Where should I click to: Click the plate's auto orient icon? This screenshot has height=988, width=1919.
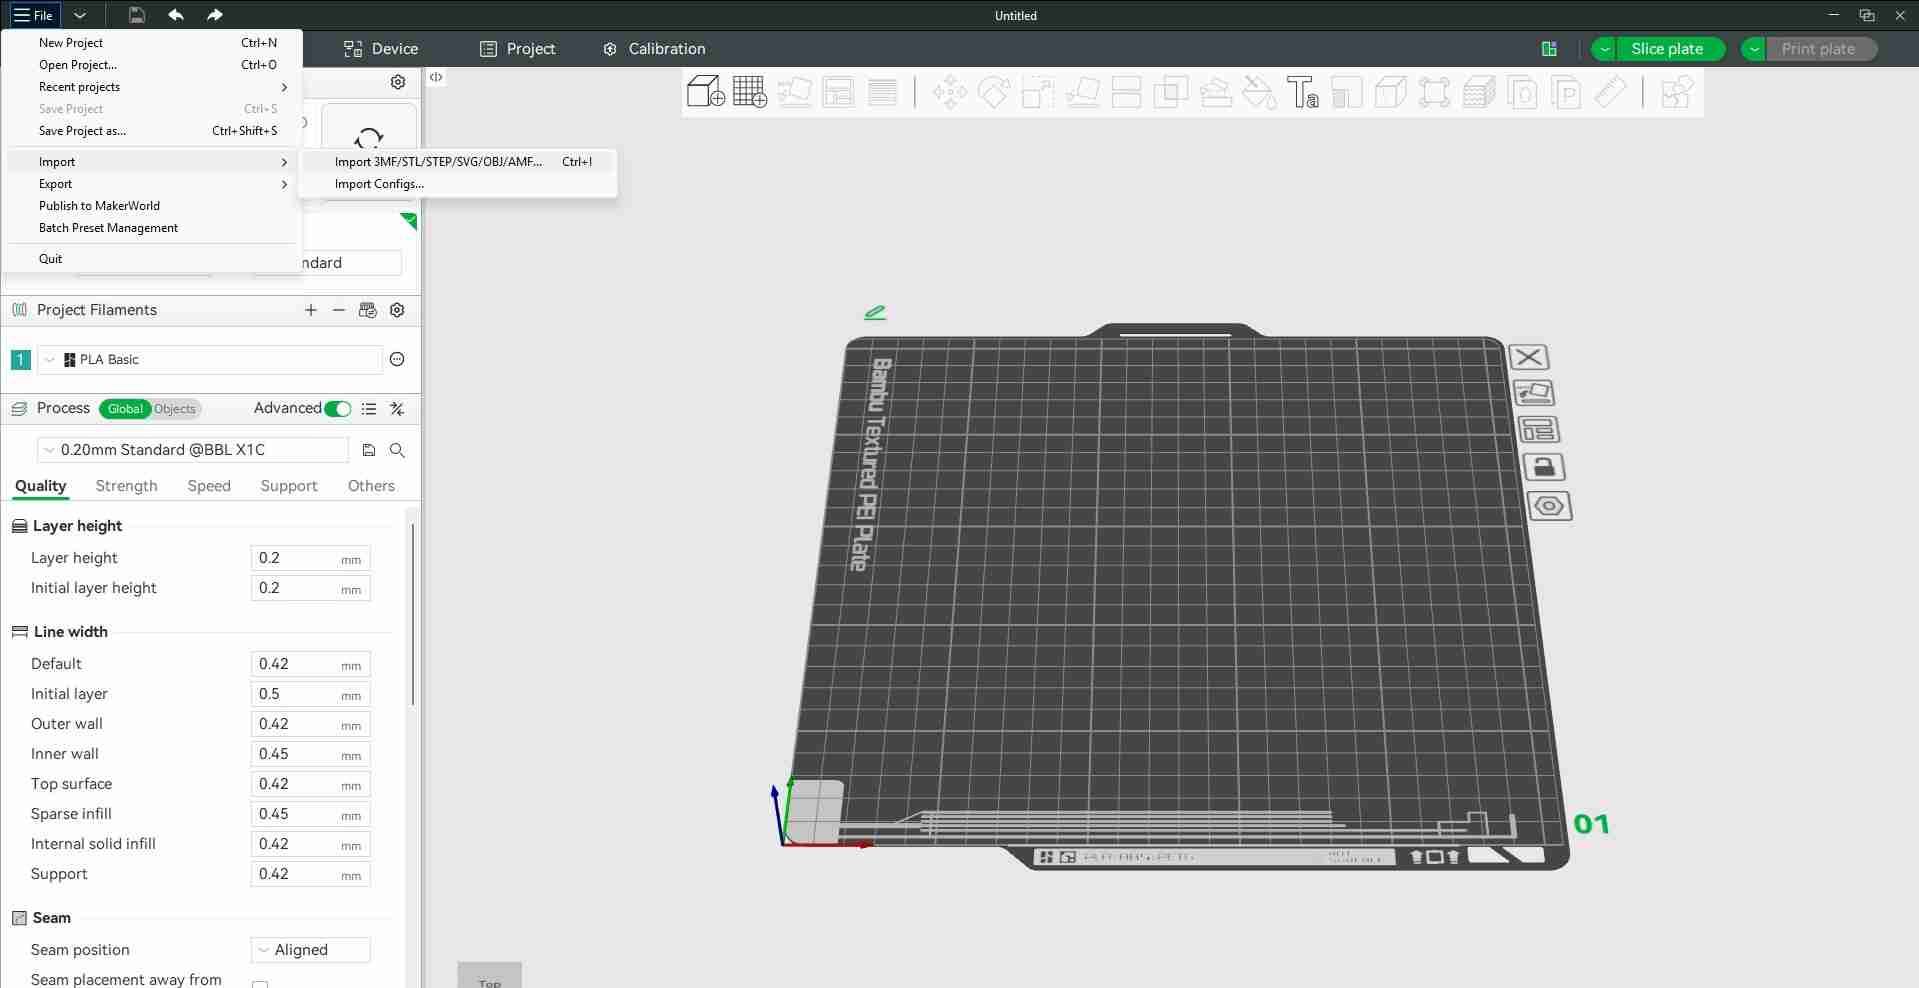[1534, 393]
